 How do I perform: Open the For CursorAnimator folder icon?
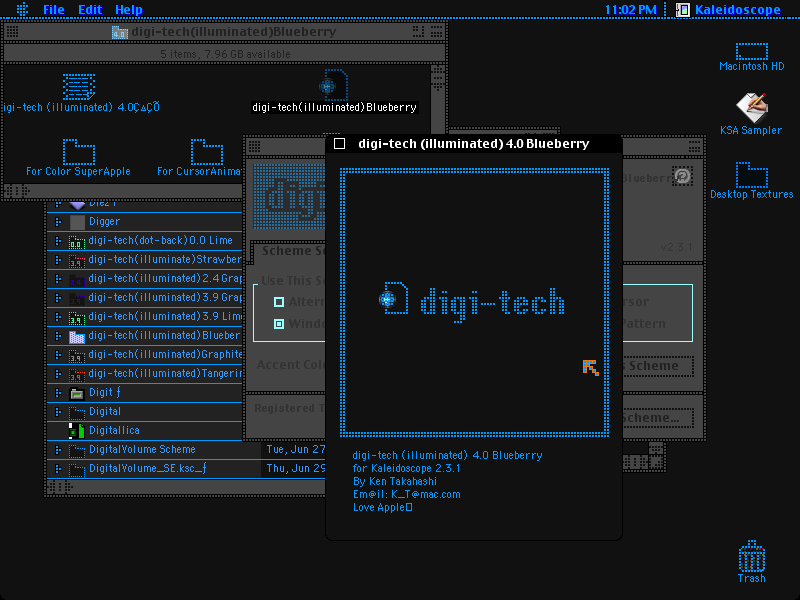point(207,151)
